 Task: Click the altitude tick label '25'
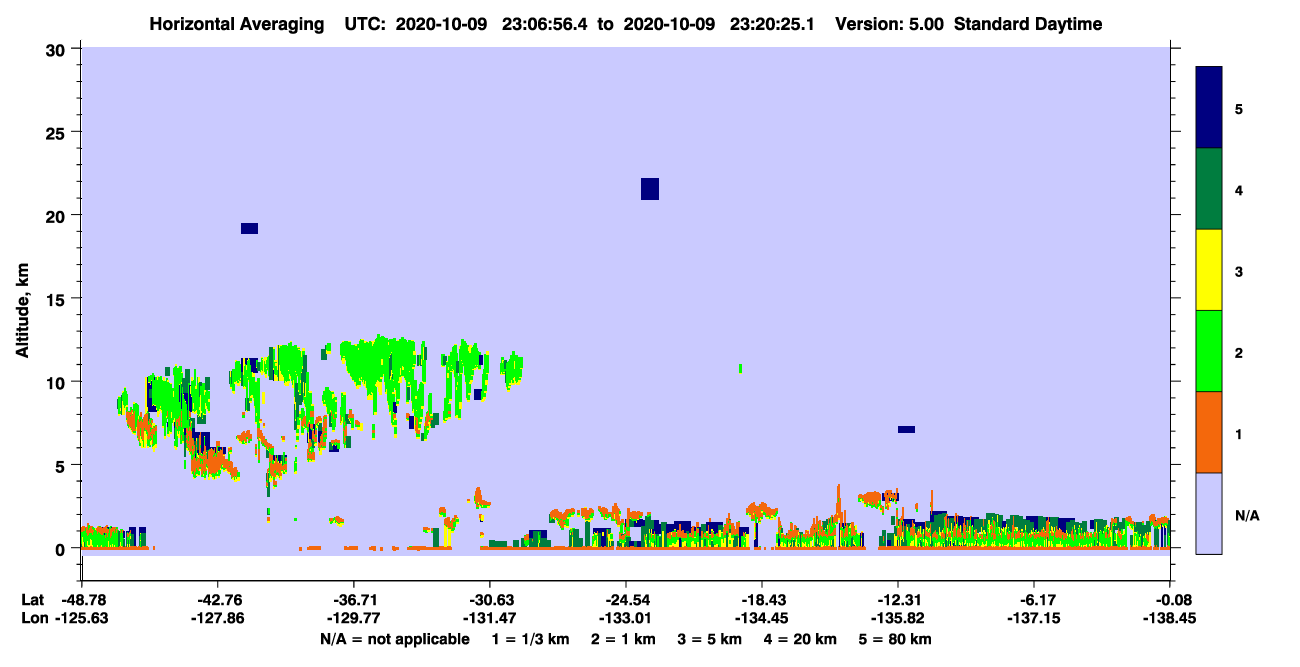point(58,132)
